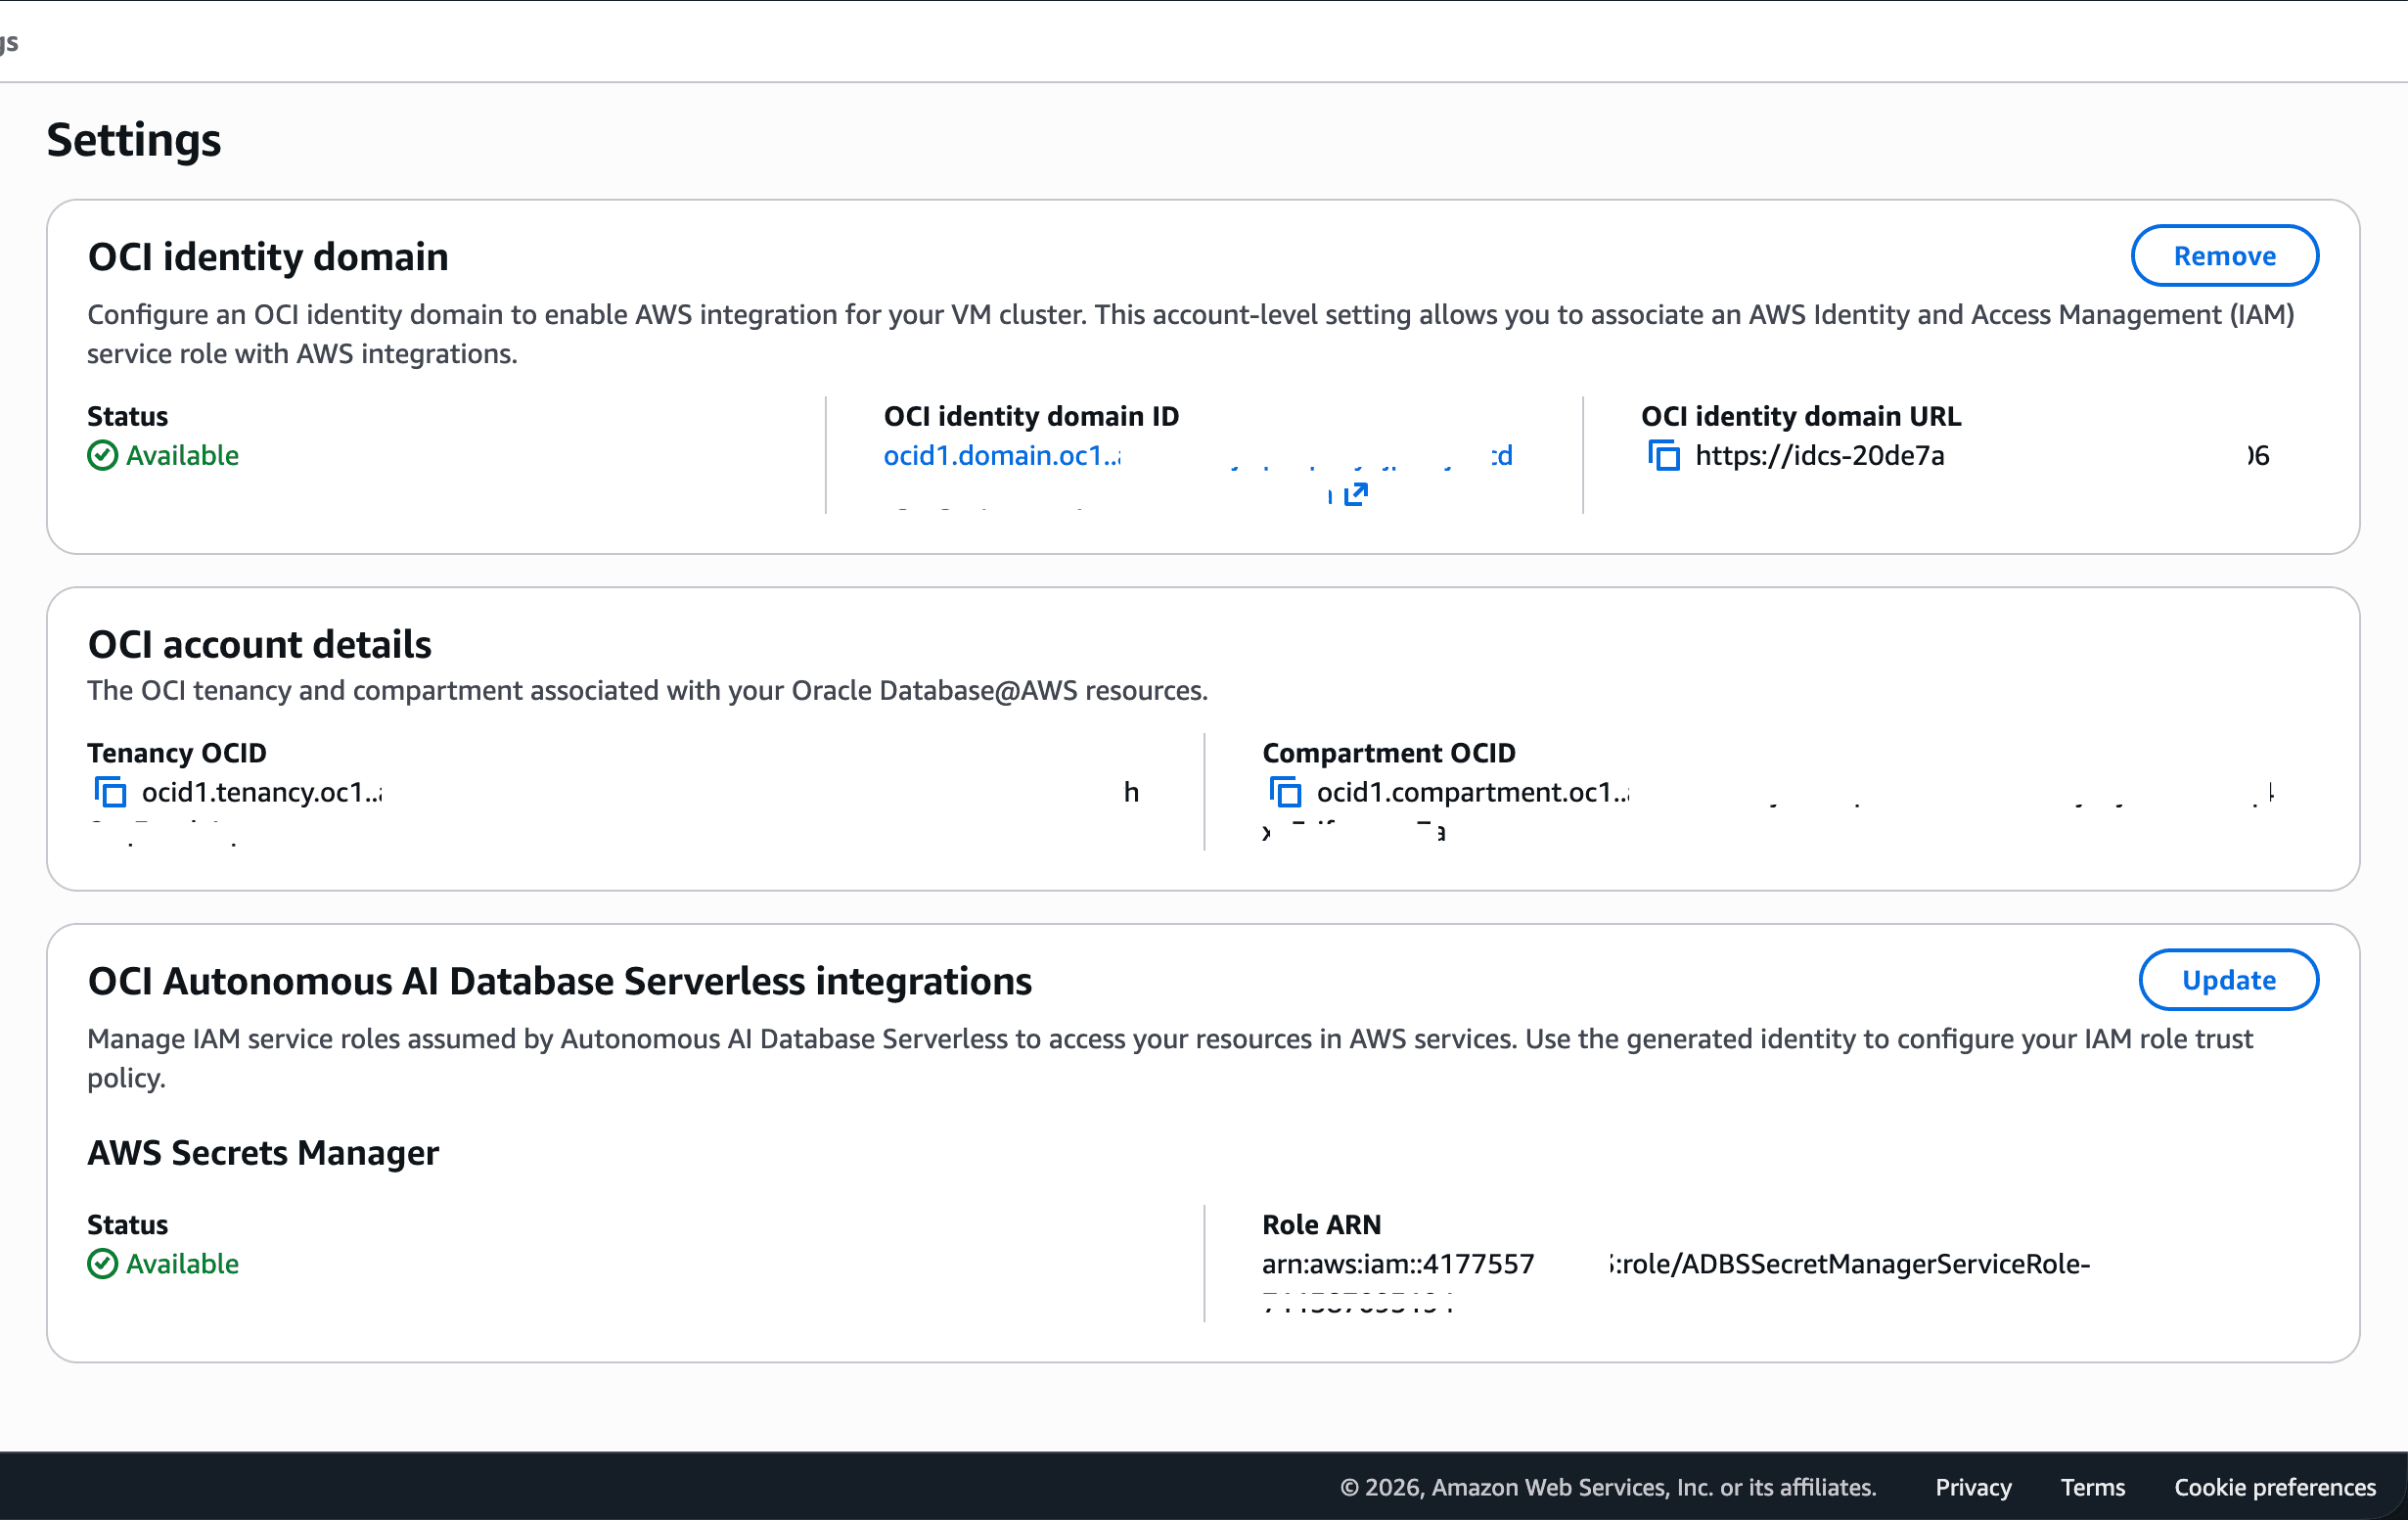Select the AWS Secrets Manager subheading

(263, 1153)
